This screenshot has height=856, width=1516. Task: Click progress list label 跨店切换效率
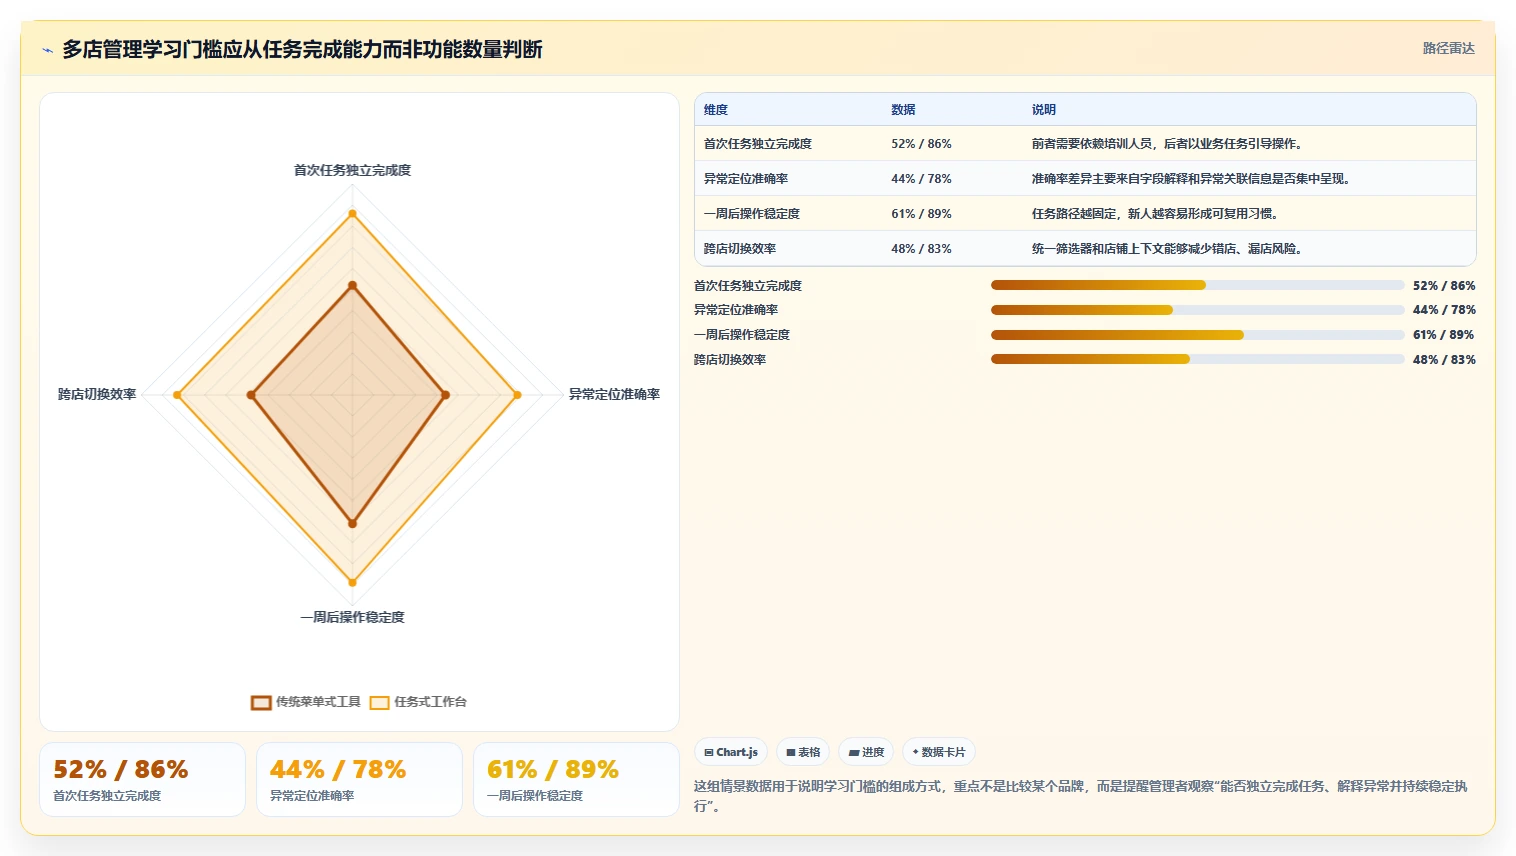(730, 360)
